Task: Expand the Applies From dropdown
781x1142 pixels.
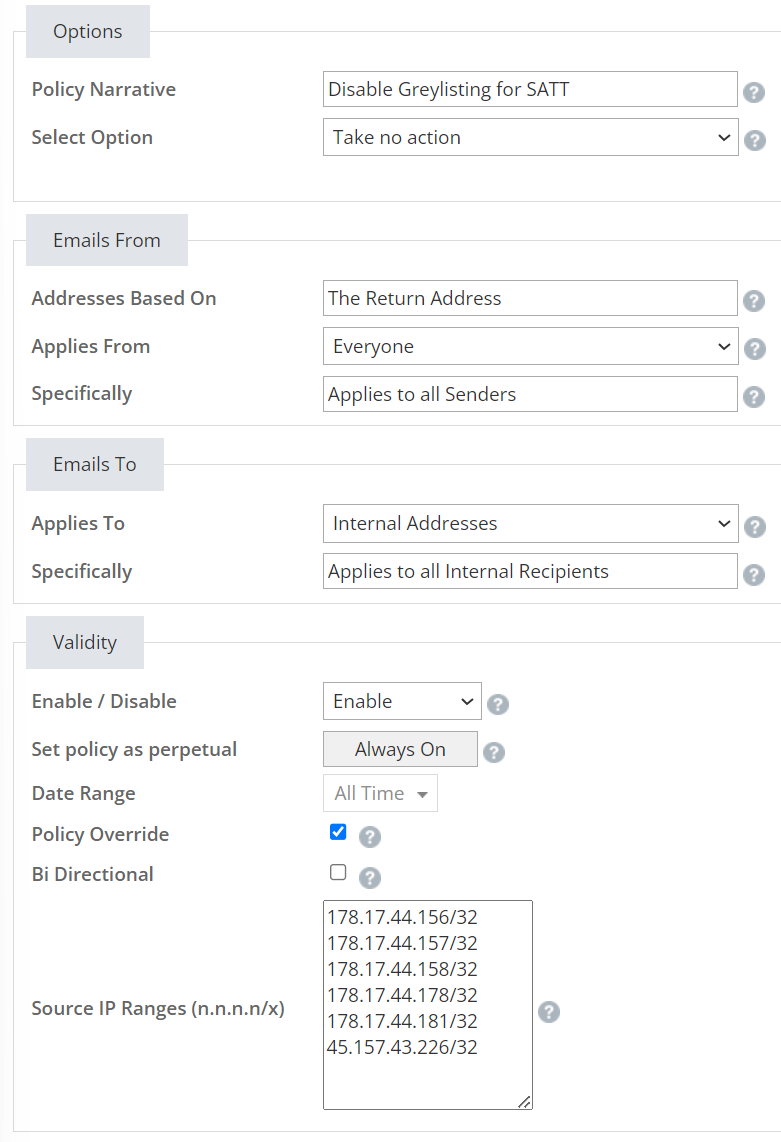Action: 530,346
